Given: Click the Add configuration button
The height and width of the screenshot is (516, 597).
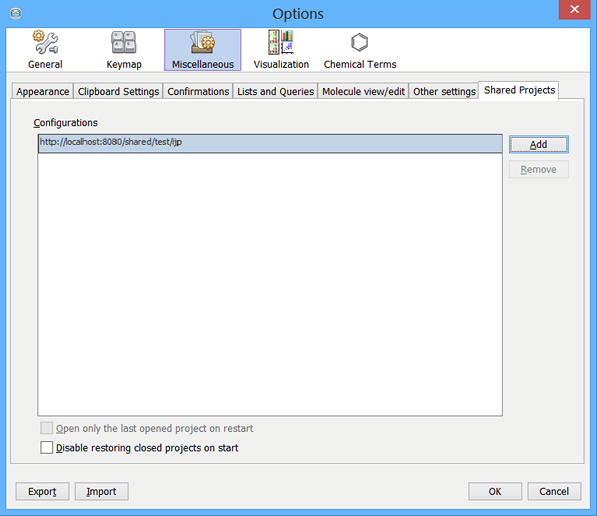Looking at the screenshot, I should [x=539, y=145].
